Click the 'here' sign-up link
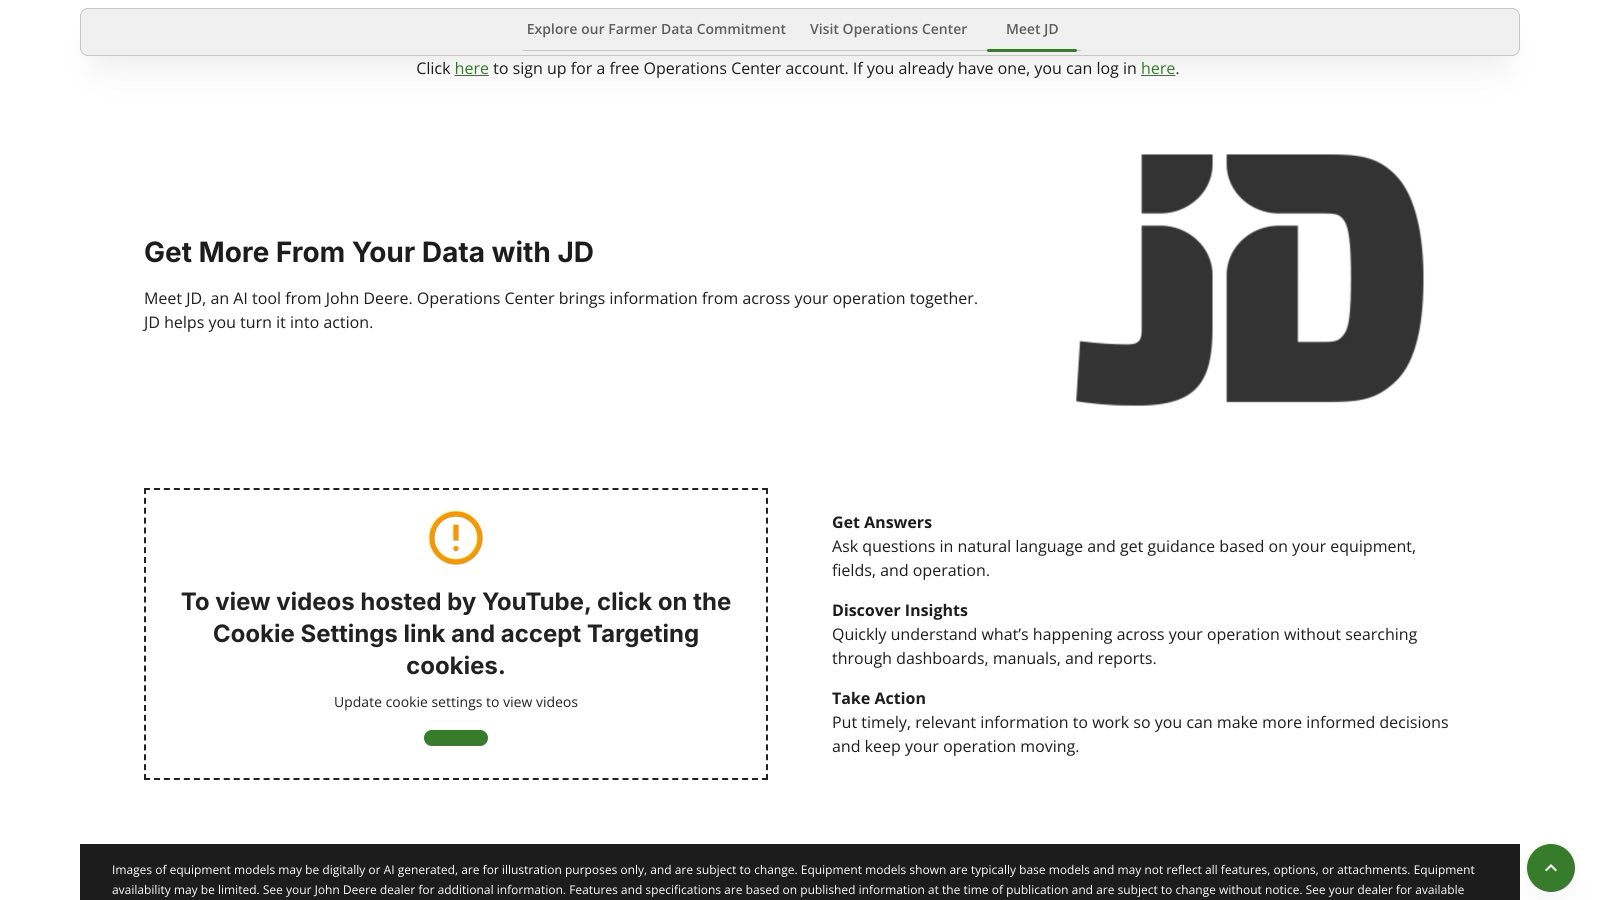The width and height of the screenshot is (1600, 900). (x=471, y=68)
